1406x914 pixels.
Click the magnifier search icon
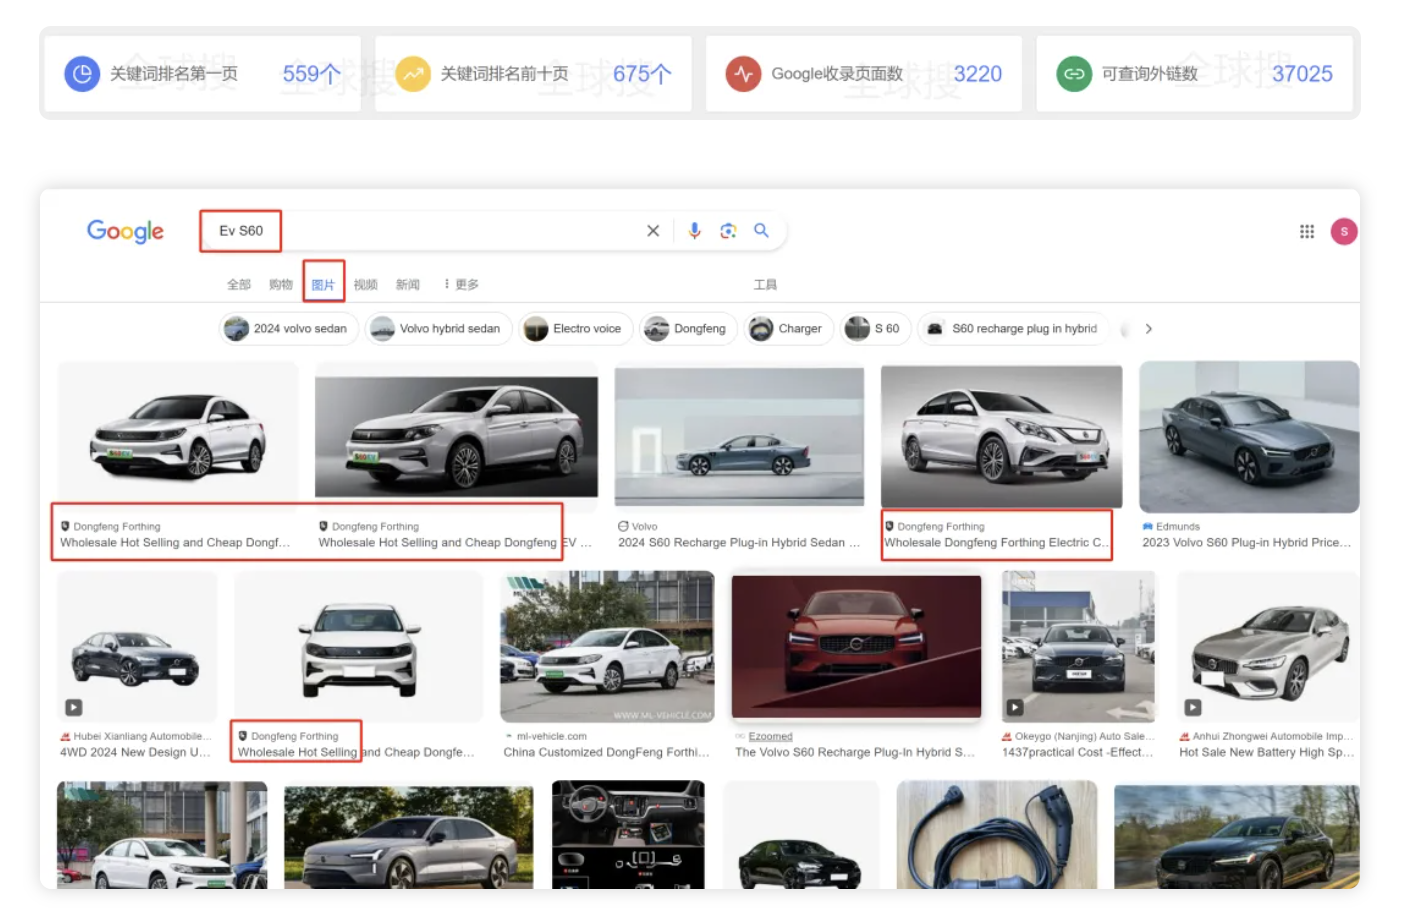point(761,230)
